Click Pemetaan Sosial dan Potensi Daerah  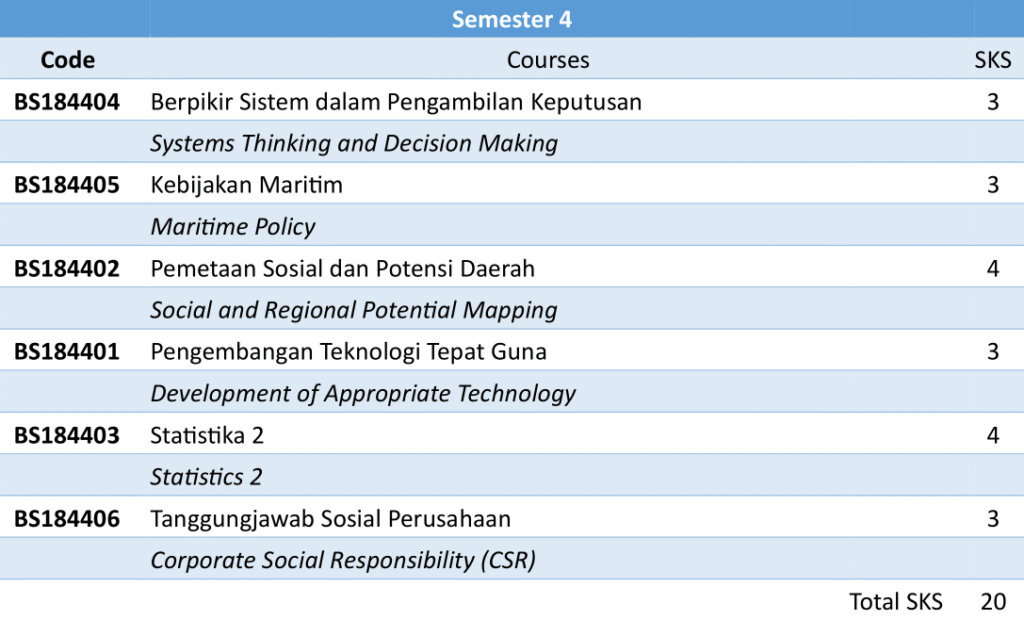pyautogui.click(x=342, y=269)
